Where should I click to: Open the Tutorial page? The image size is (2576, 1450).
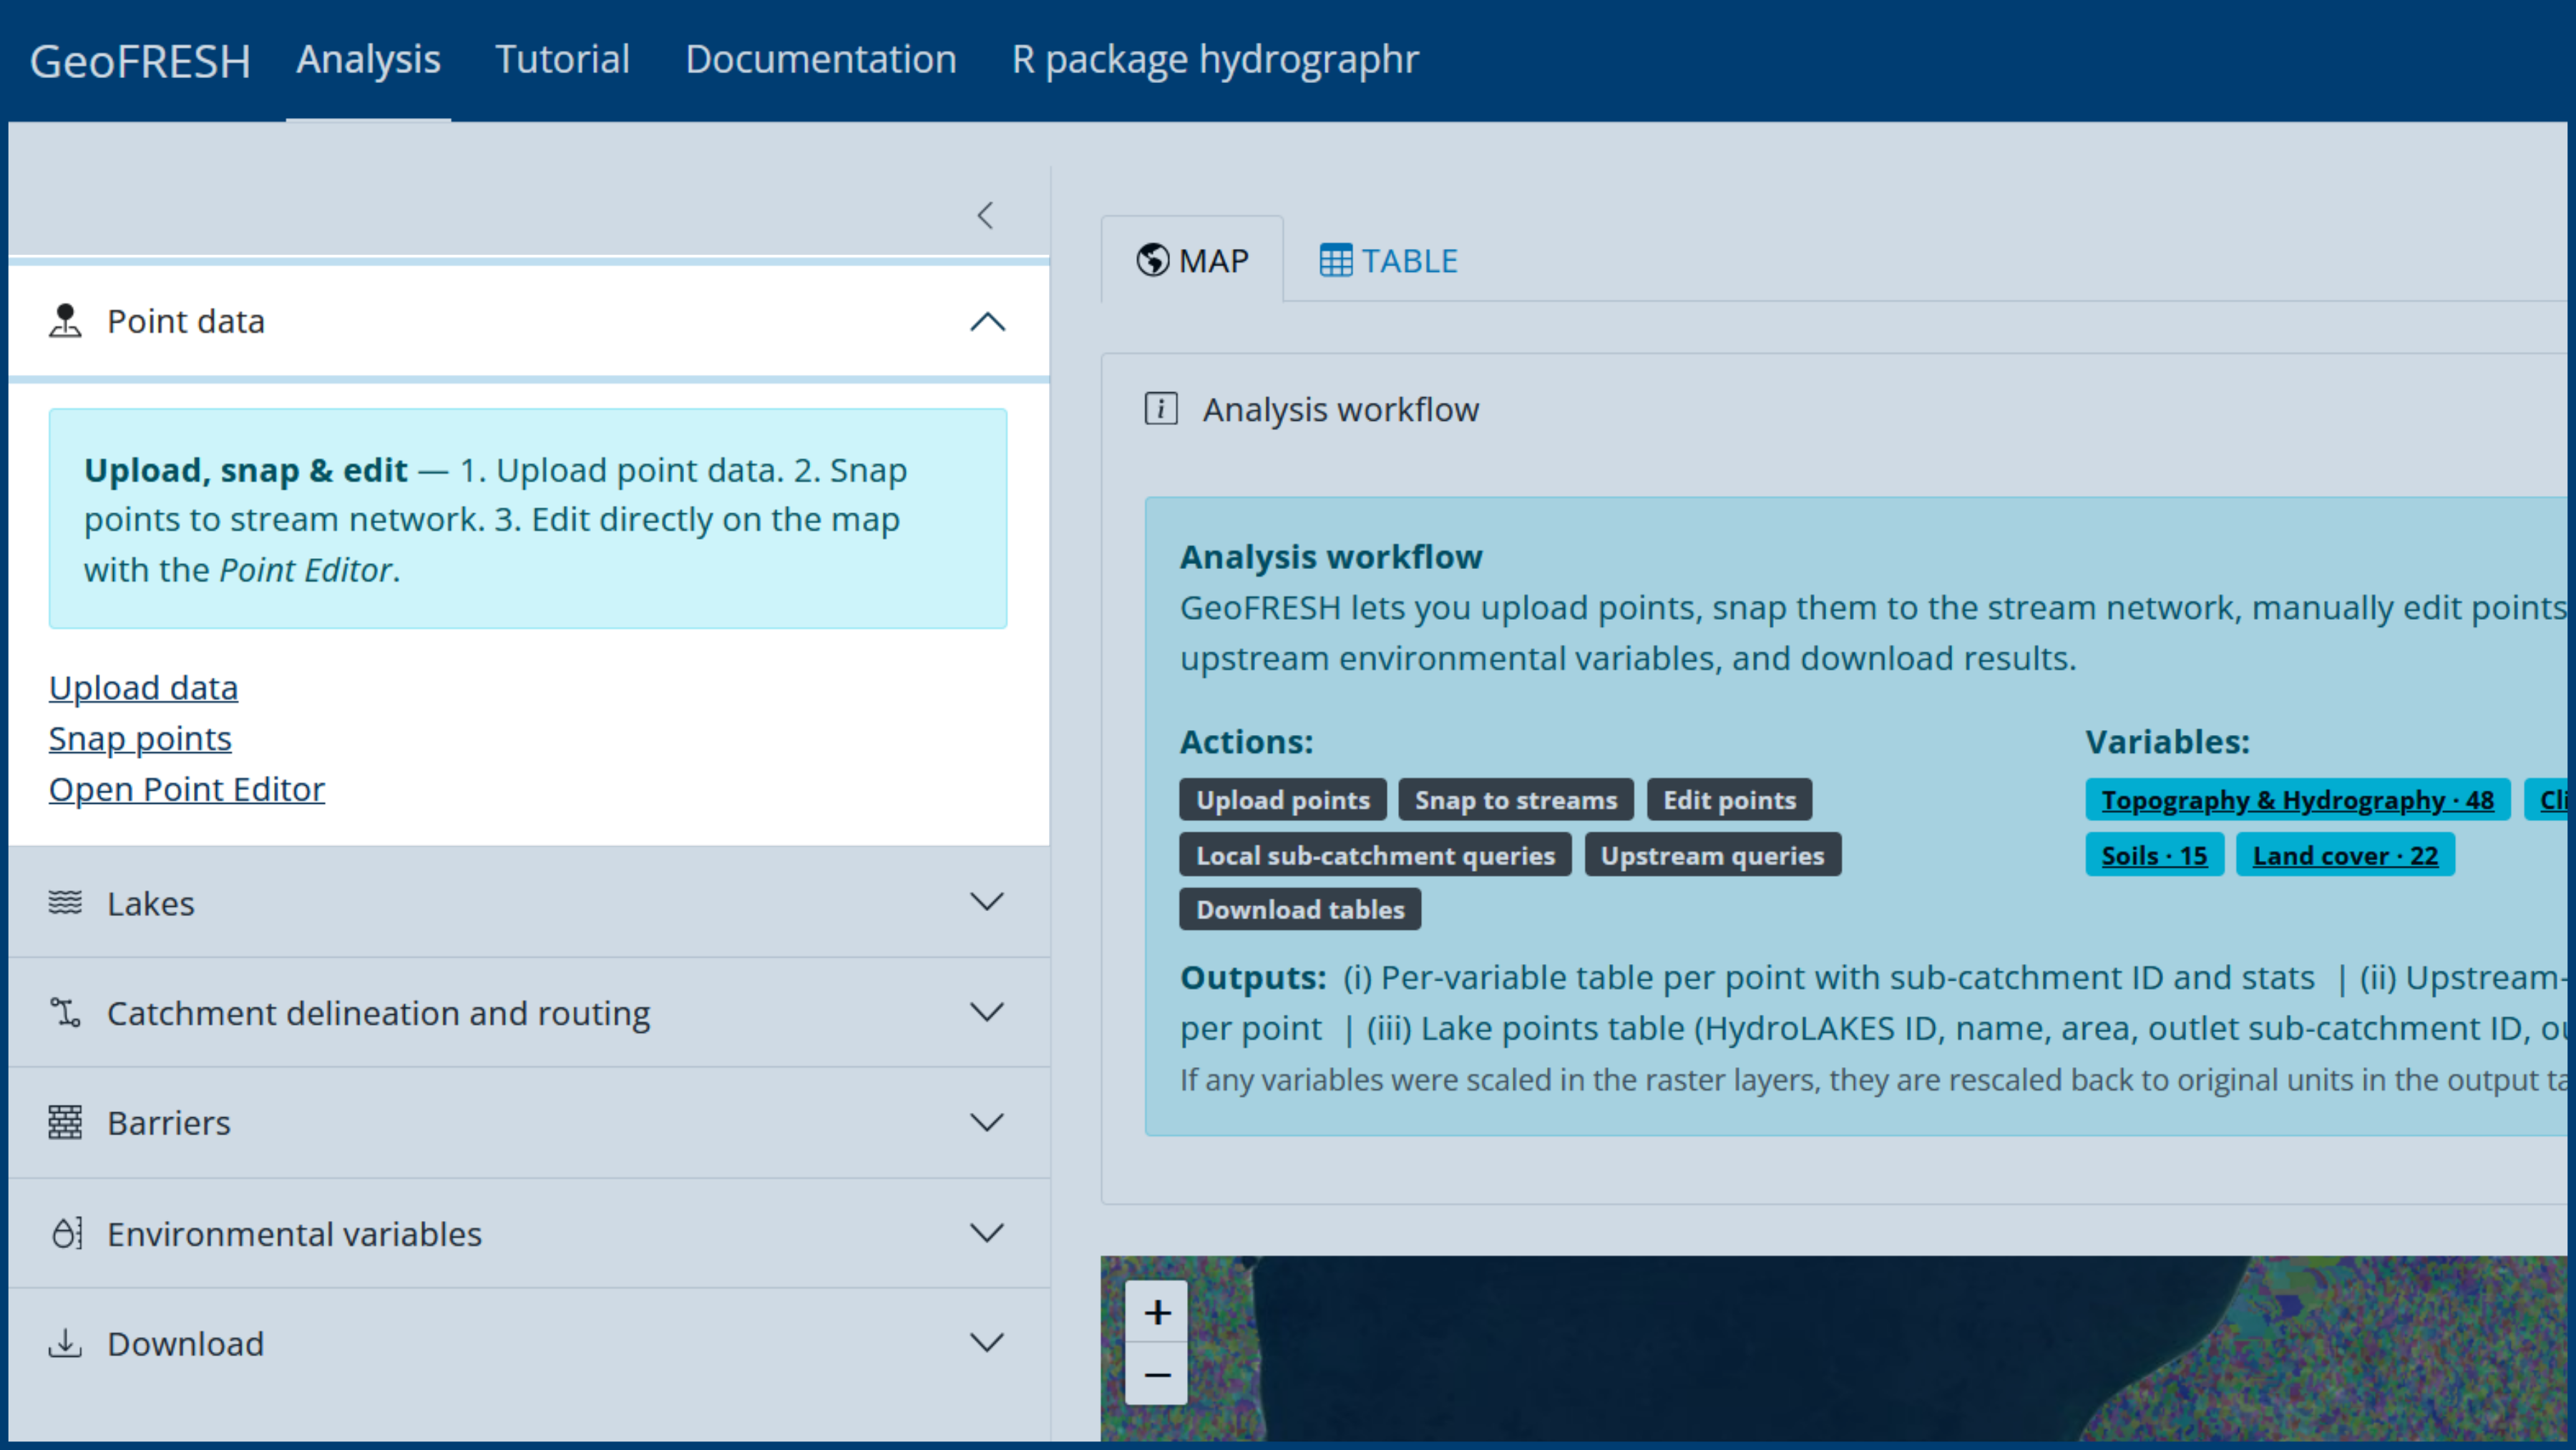(563, 60)
